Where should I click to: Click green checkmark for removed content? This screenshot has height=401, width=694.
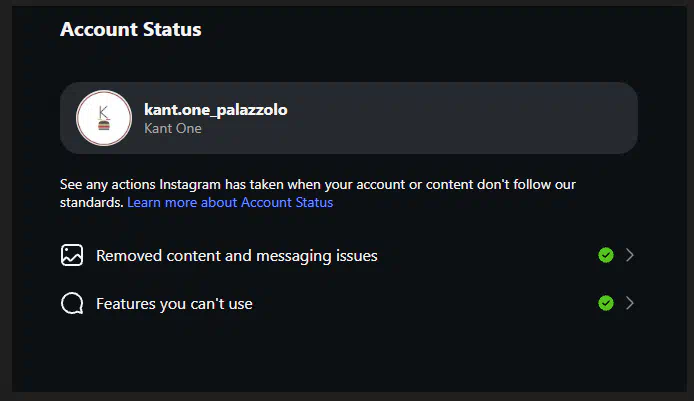pos(605,255)
